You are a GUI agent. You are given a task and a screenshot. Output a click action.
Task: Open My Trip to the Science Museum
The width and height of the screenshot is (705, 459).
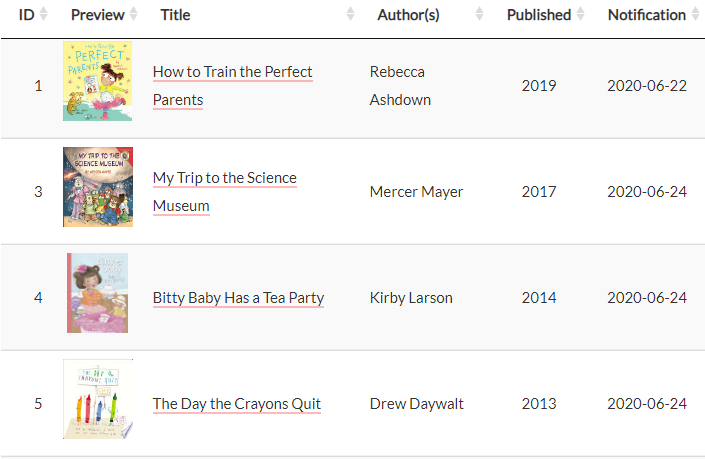coord(224,179)
